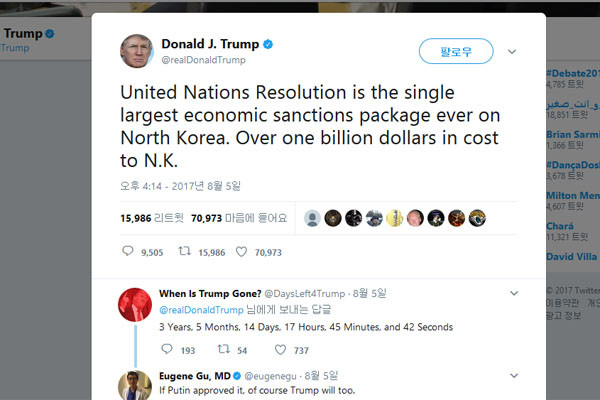Like the reply with 737 hearts

click(x=280, y=349)
